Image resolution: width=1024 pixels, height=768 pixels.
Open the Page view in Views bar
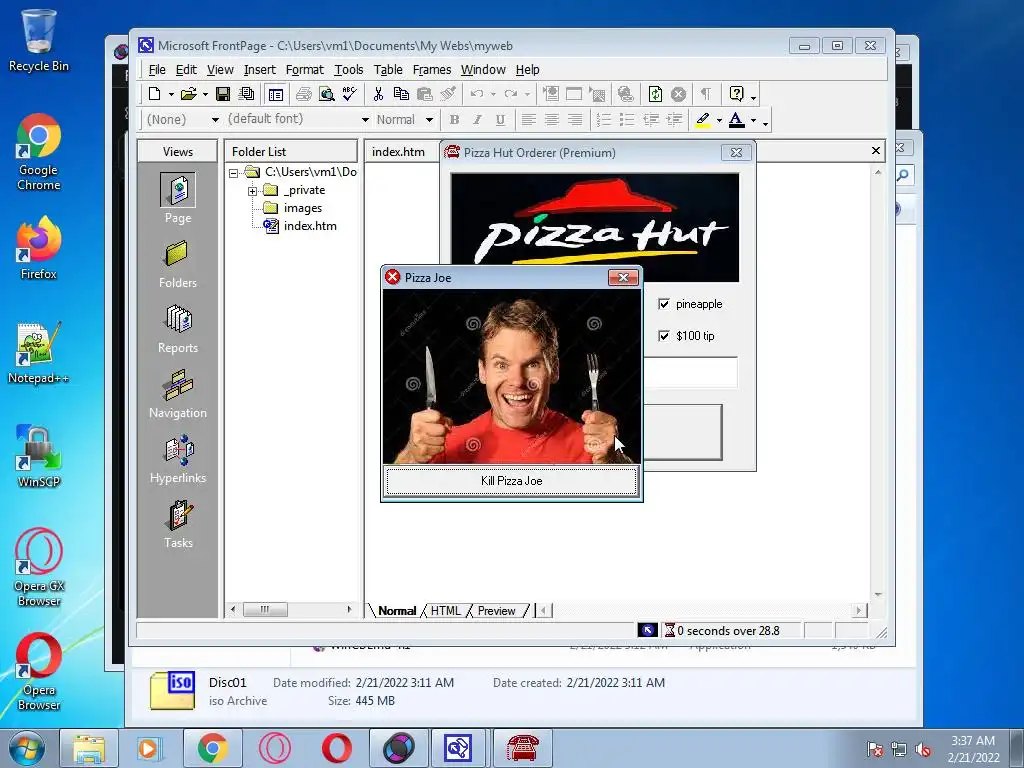click(x=178, y=198)
